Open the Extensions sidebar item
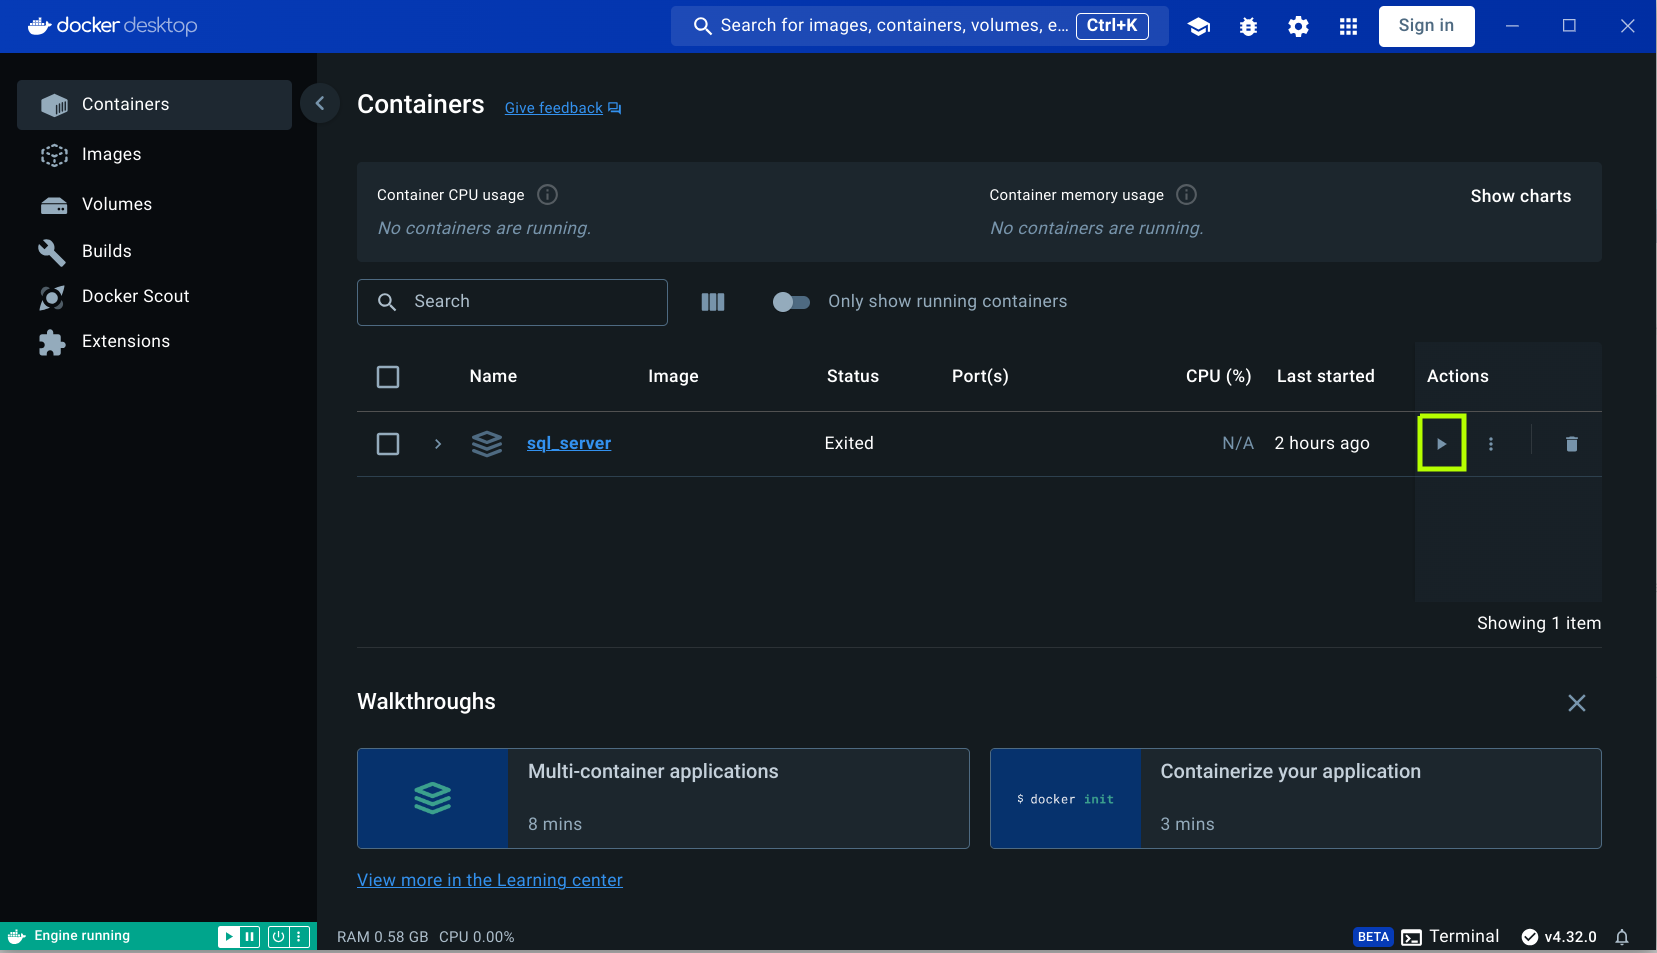The height and width of the screenshot is (953, 1657). click(x=125, y=341)
